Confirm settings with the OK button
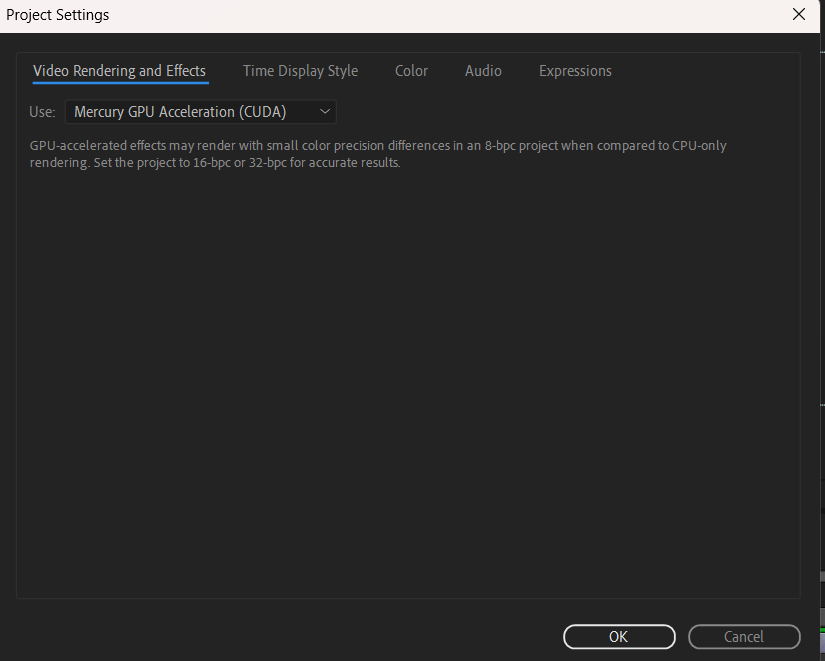 point(619,636)
